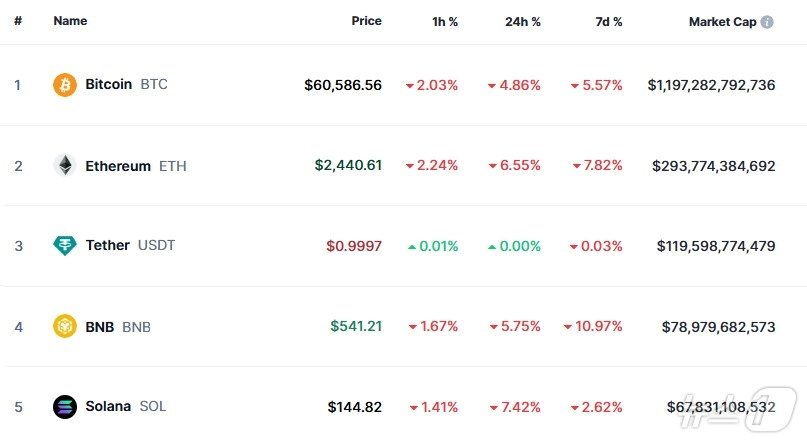
Task: Open the Solana name link
Action: click(108, 407)
